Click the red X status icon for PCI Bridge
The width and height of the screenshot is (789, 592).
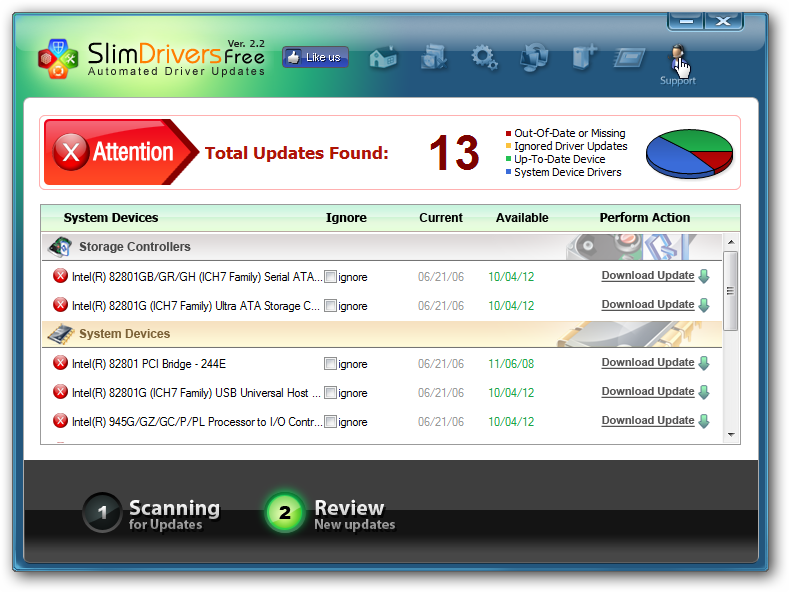[x=60, y=363]
